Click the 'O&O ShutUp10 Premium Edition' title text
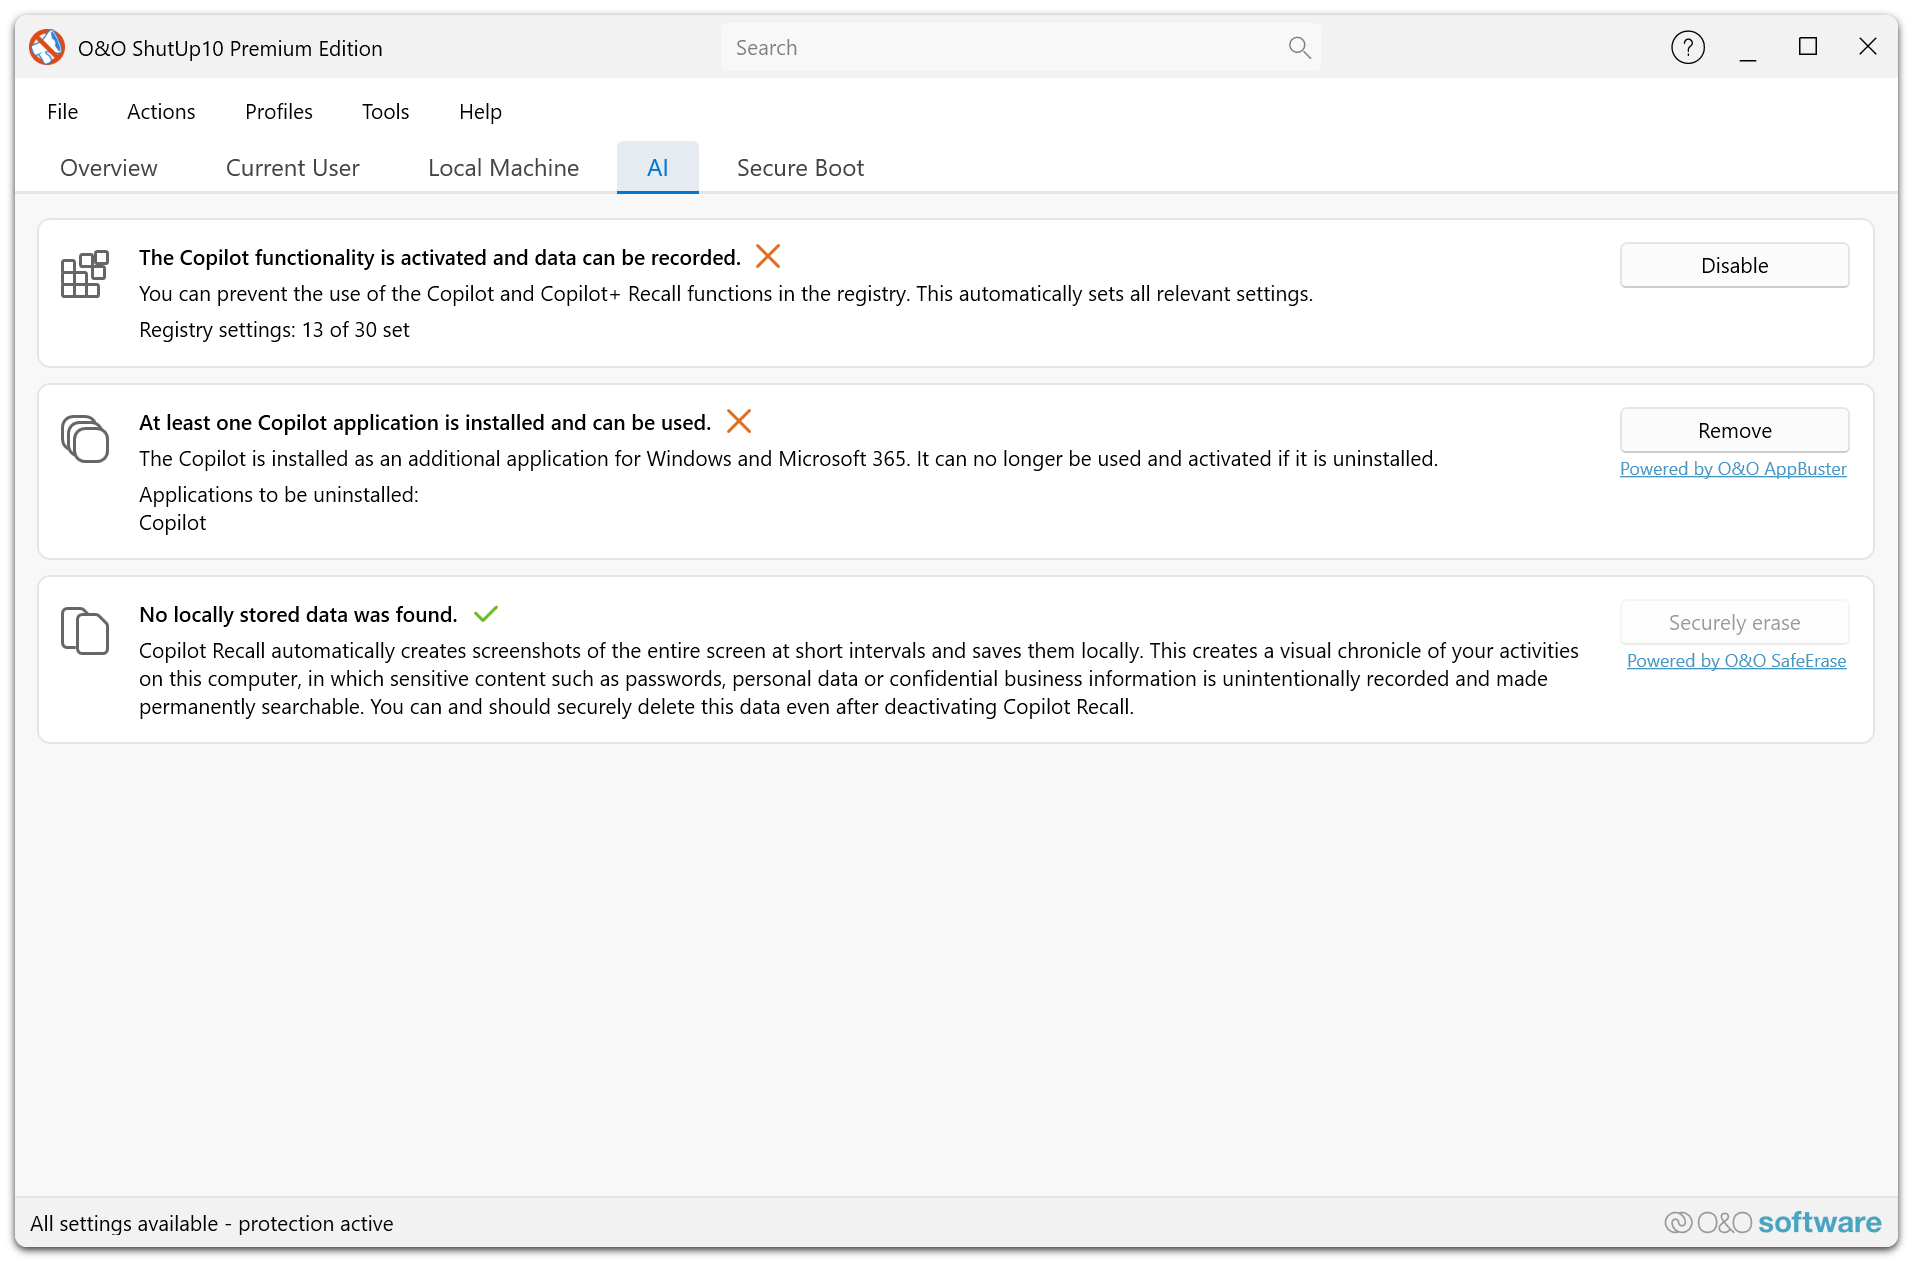 [230, 49]
